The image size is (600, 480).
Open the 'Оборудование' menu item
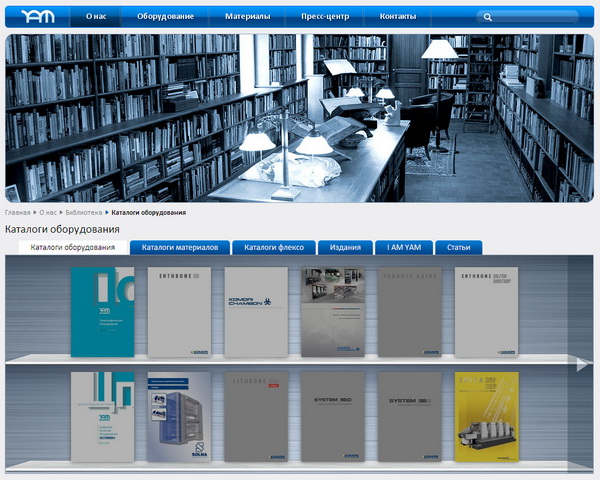point(166,17)
